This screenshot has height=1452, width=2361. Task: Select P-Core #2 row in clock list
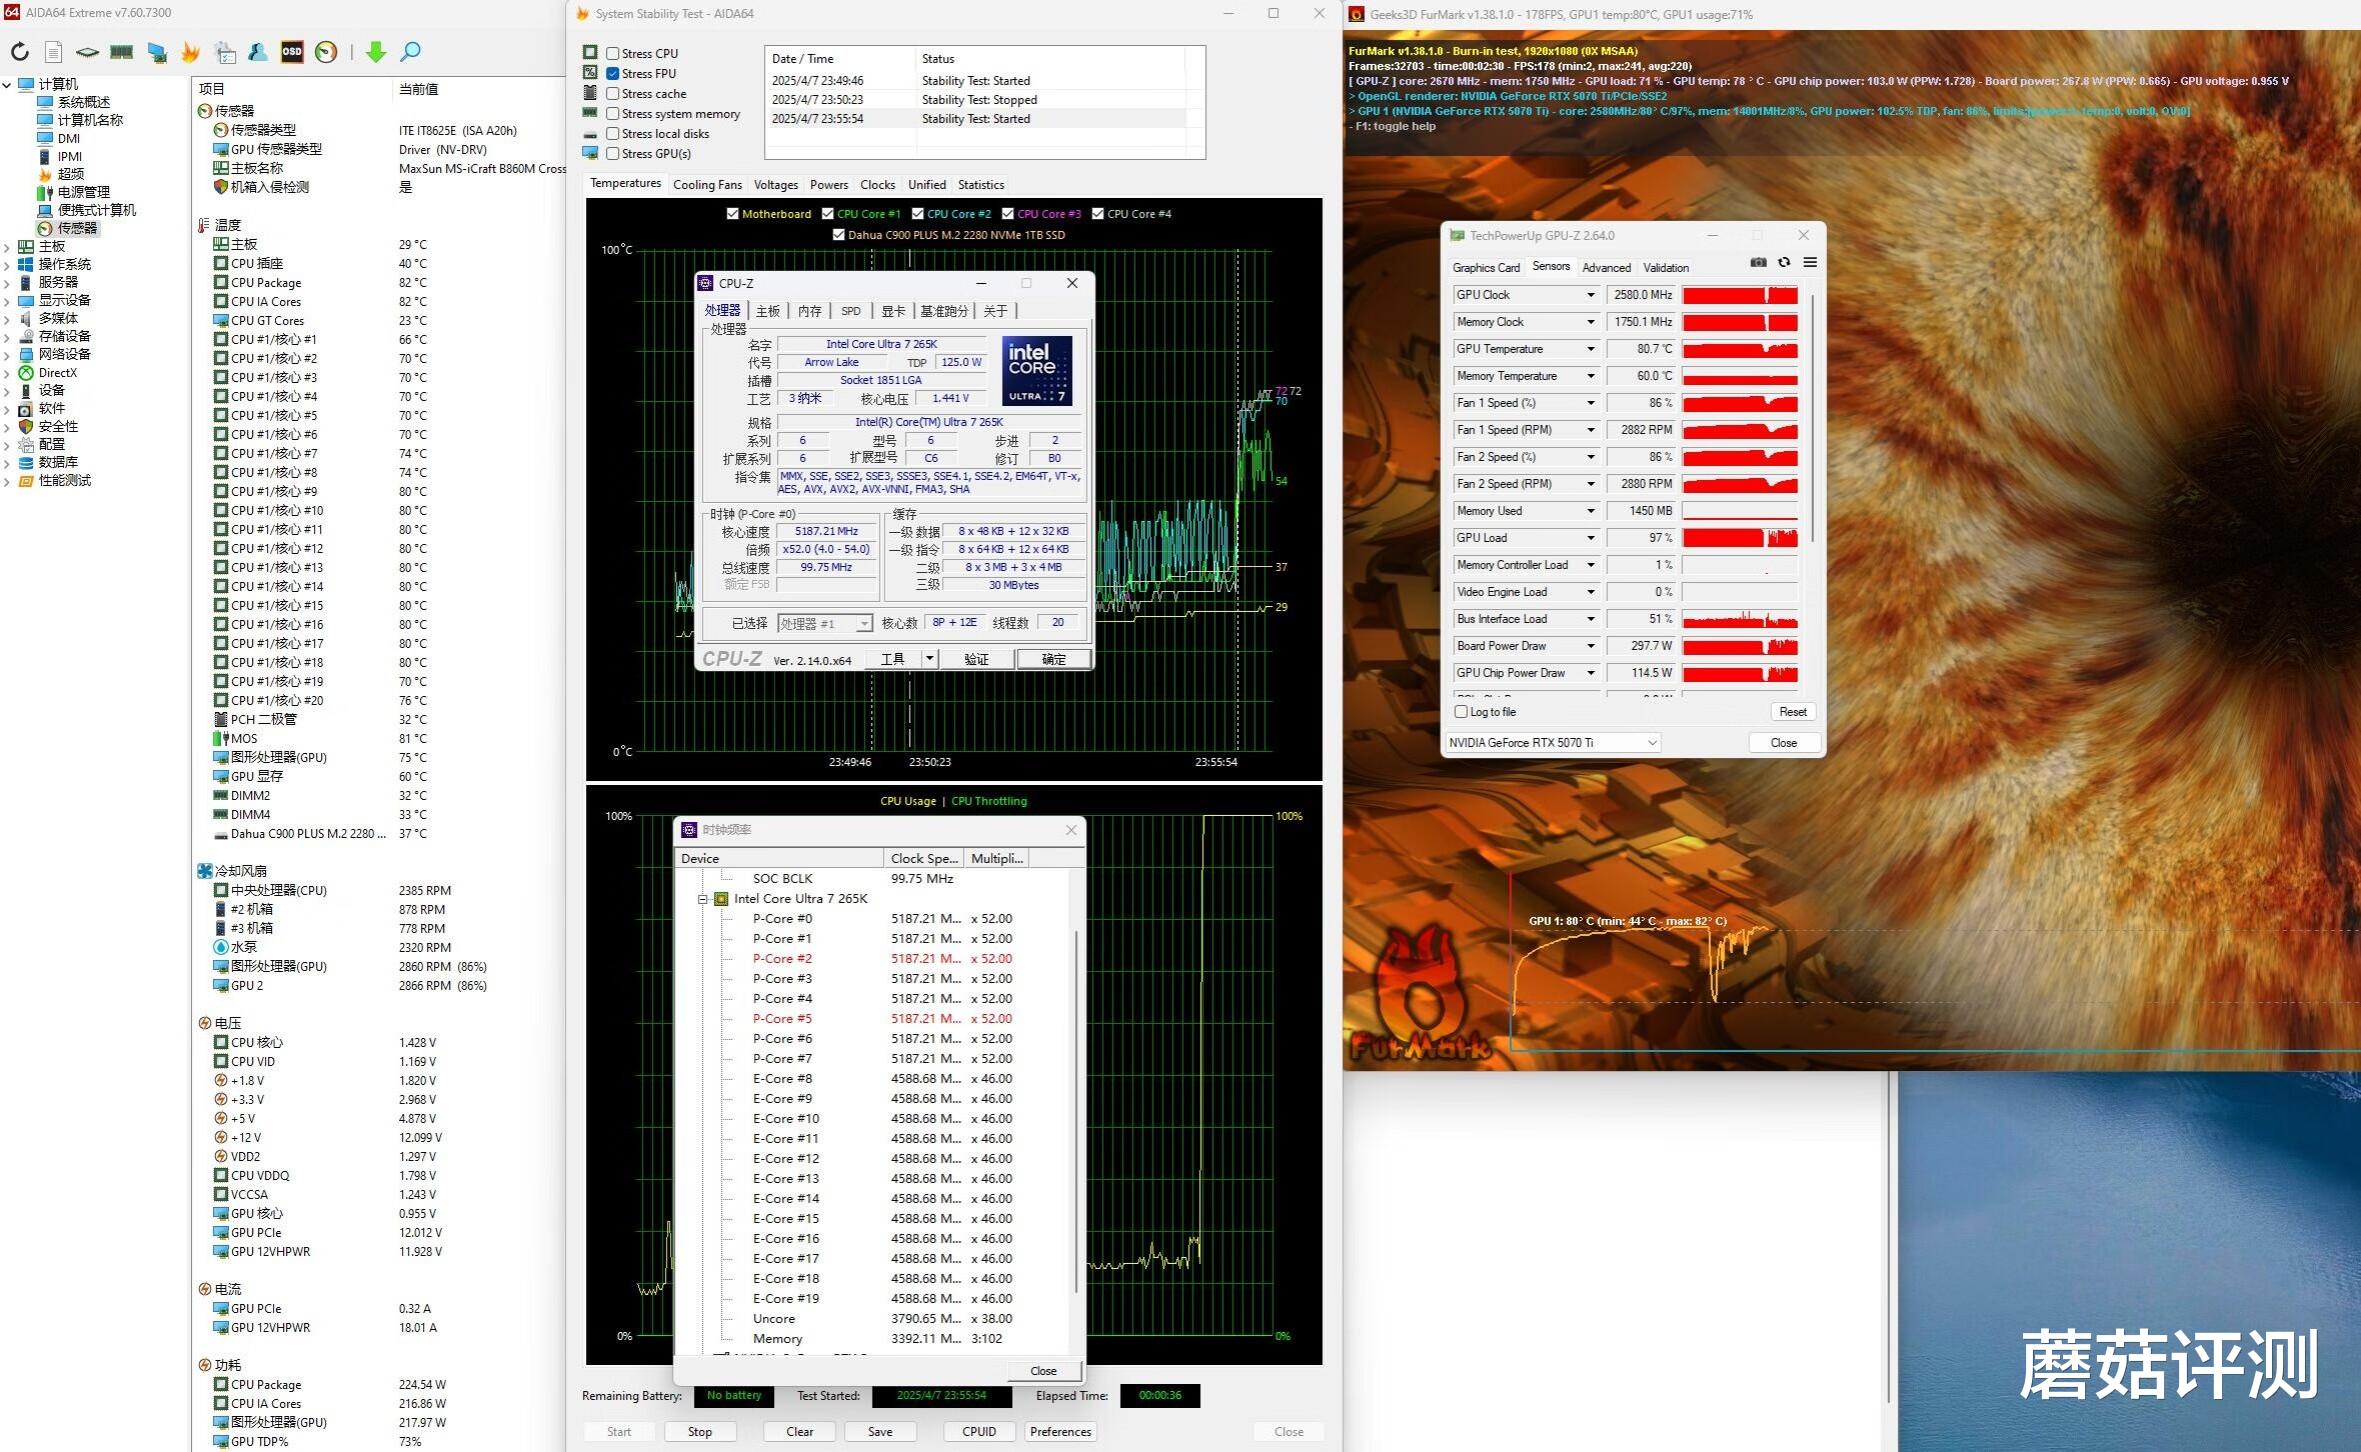point(782,958)
